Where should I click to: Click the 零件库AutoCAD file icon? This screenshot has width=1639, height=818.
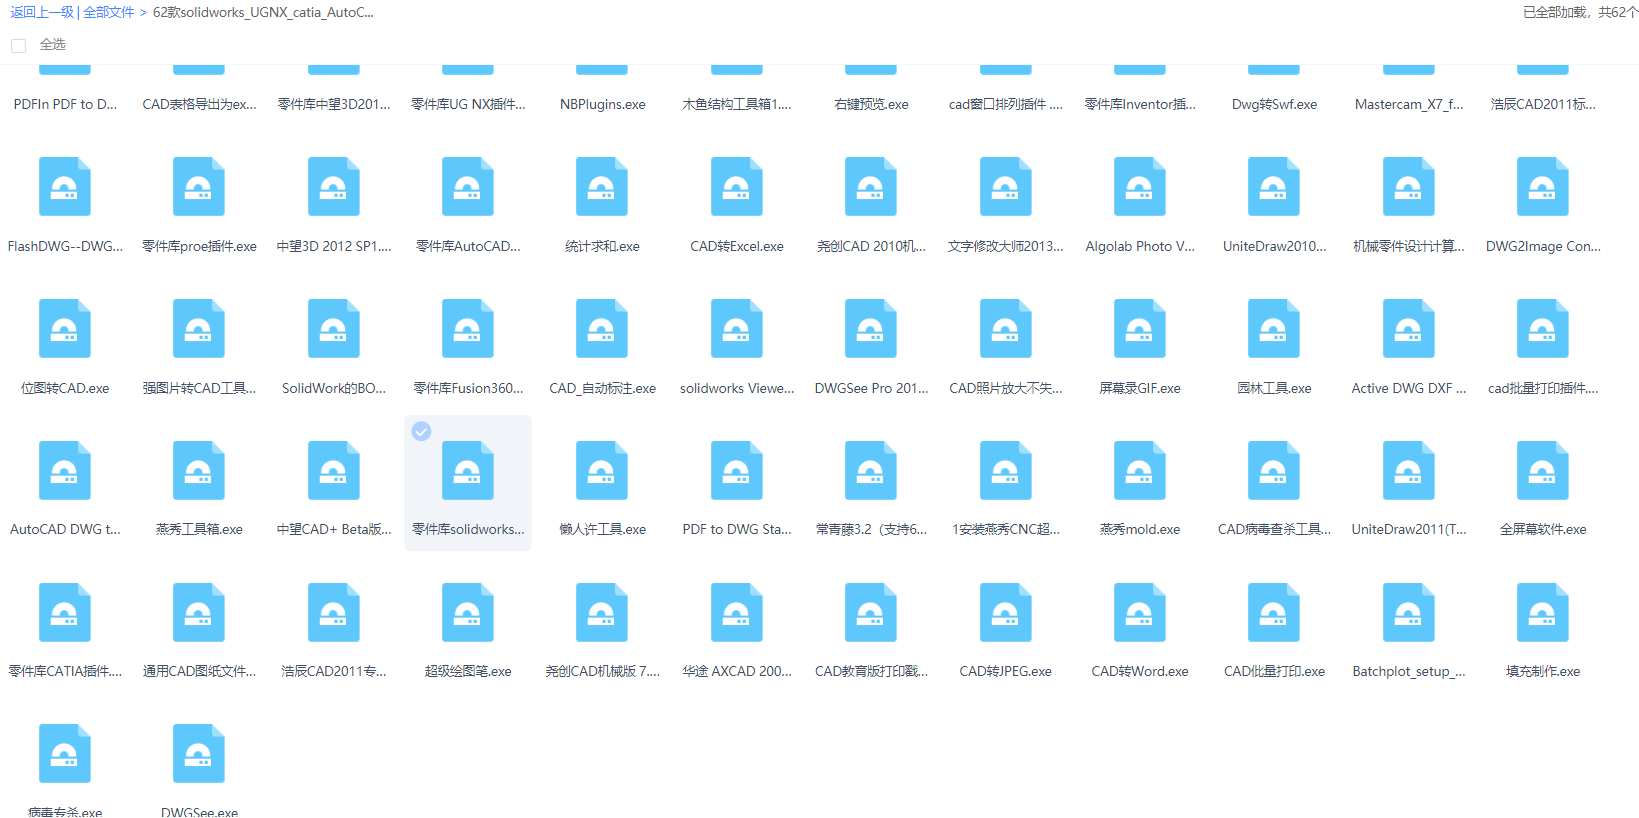pos(468,186)
